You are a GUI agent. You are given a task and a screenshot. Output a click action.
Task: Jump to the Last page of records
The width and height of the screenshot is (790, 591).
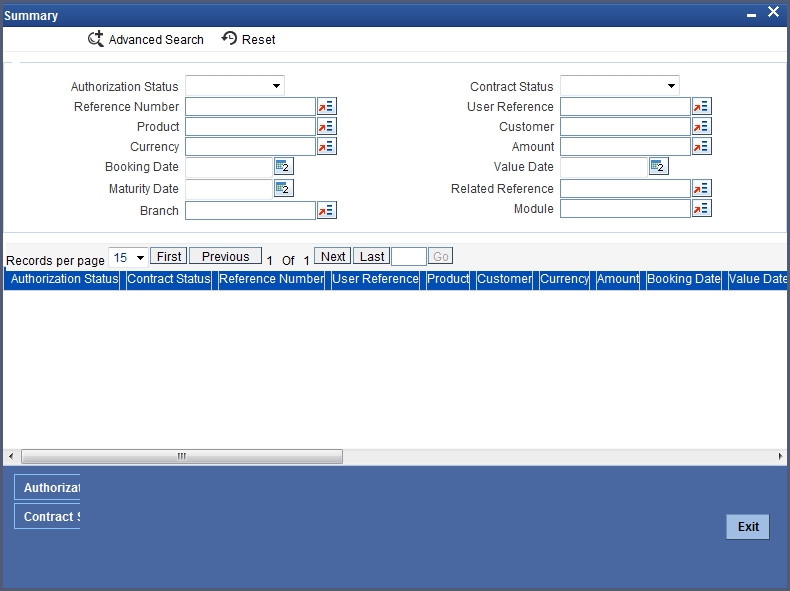click(372, 256)
